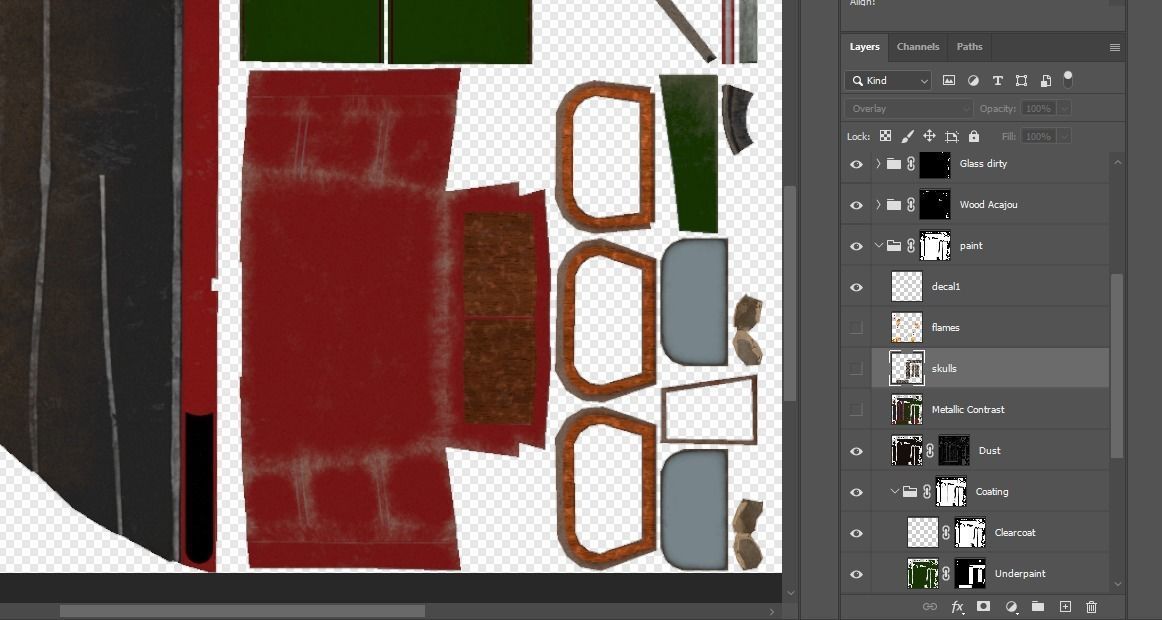
Task: Switch to the Channels tab
Action: coord(917,47)
